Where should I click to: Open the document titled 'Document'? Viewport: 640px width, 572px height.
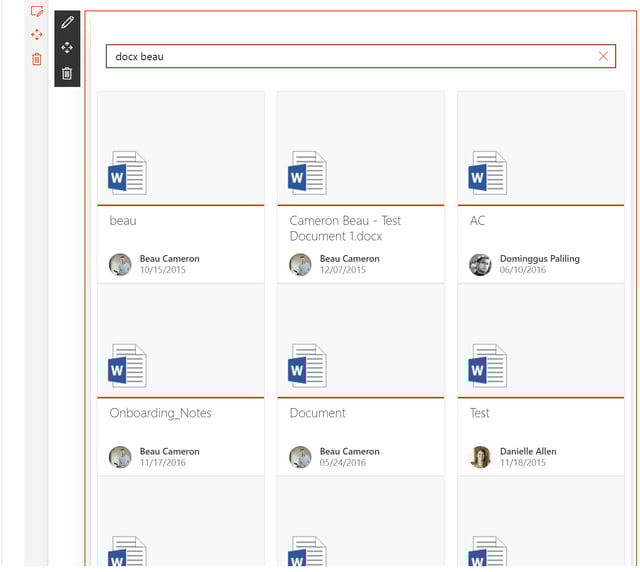pyautogui.click(x=318, y=413)
